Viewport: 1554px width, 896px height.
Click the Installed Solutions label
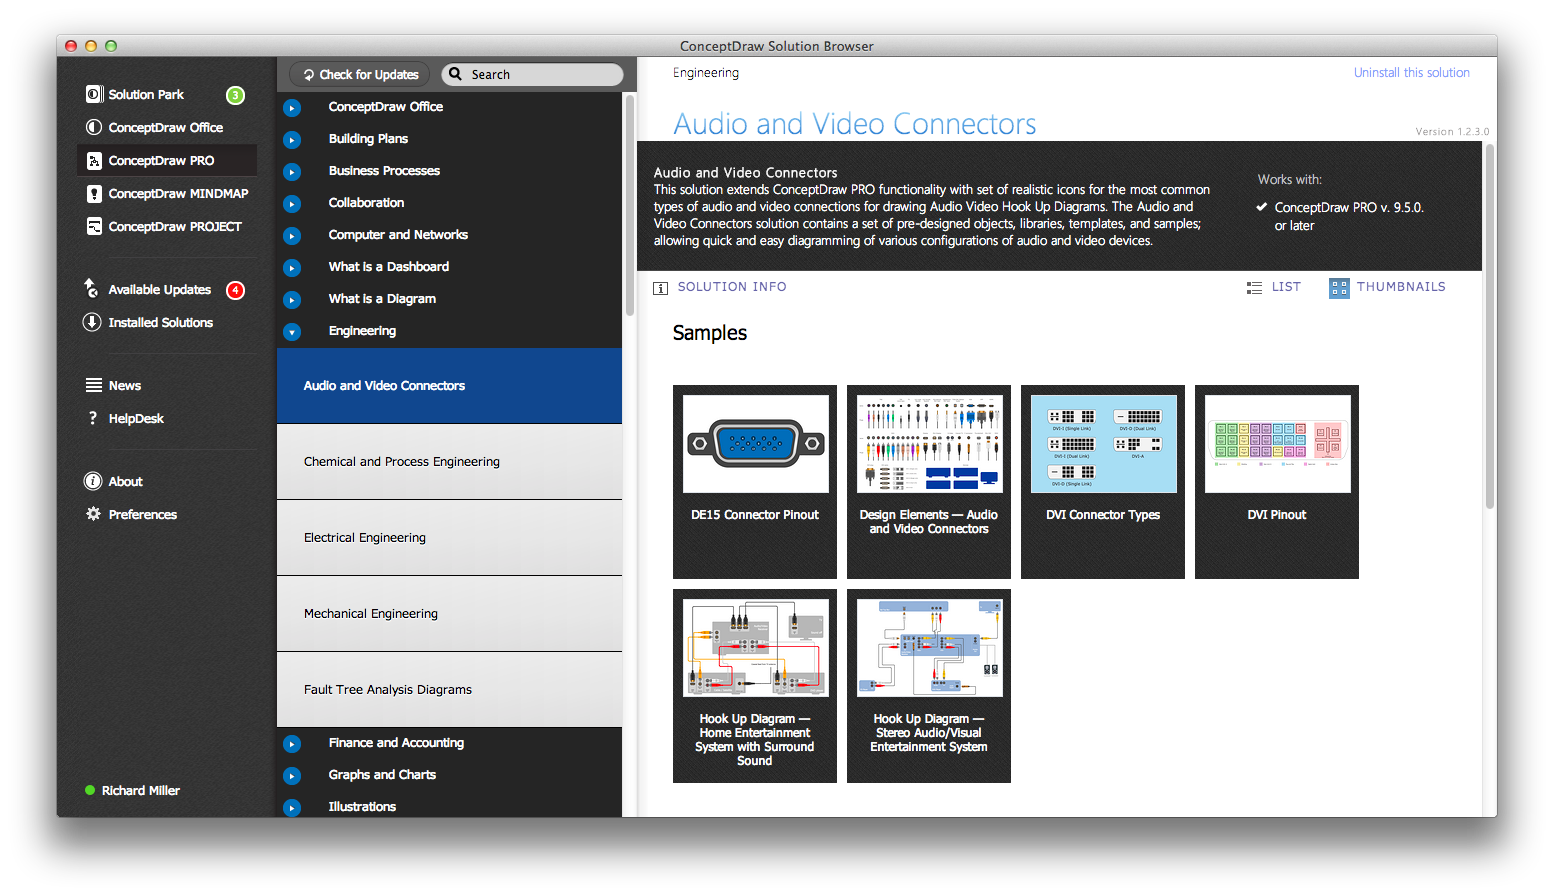click(161, 323)
